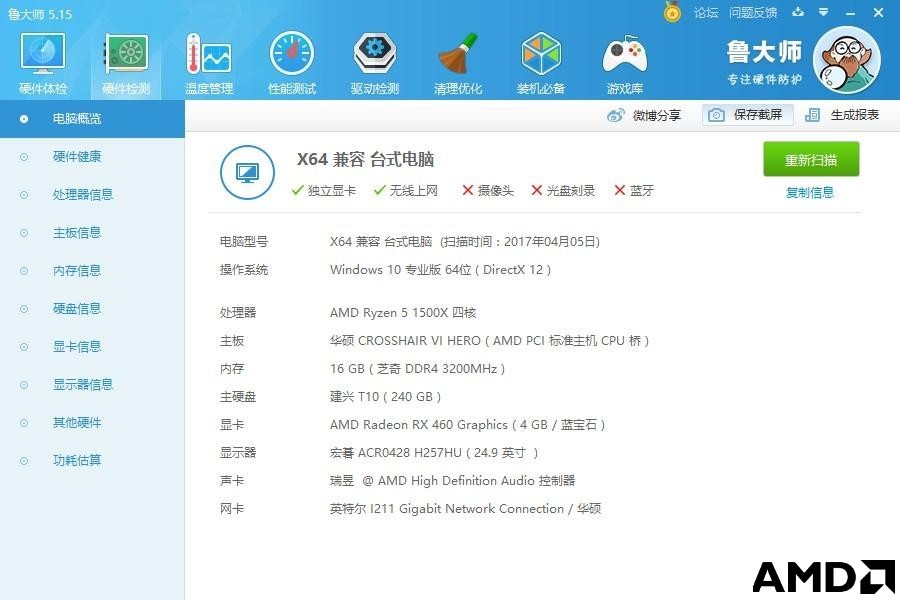Select 功耗估算 in the sidebar
Viewport: 900px width, 600px height.
92,460
